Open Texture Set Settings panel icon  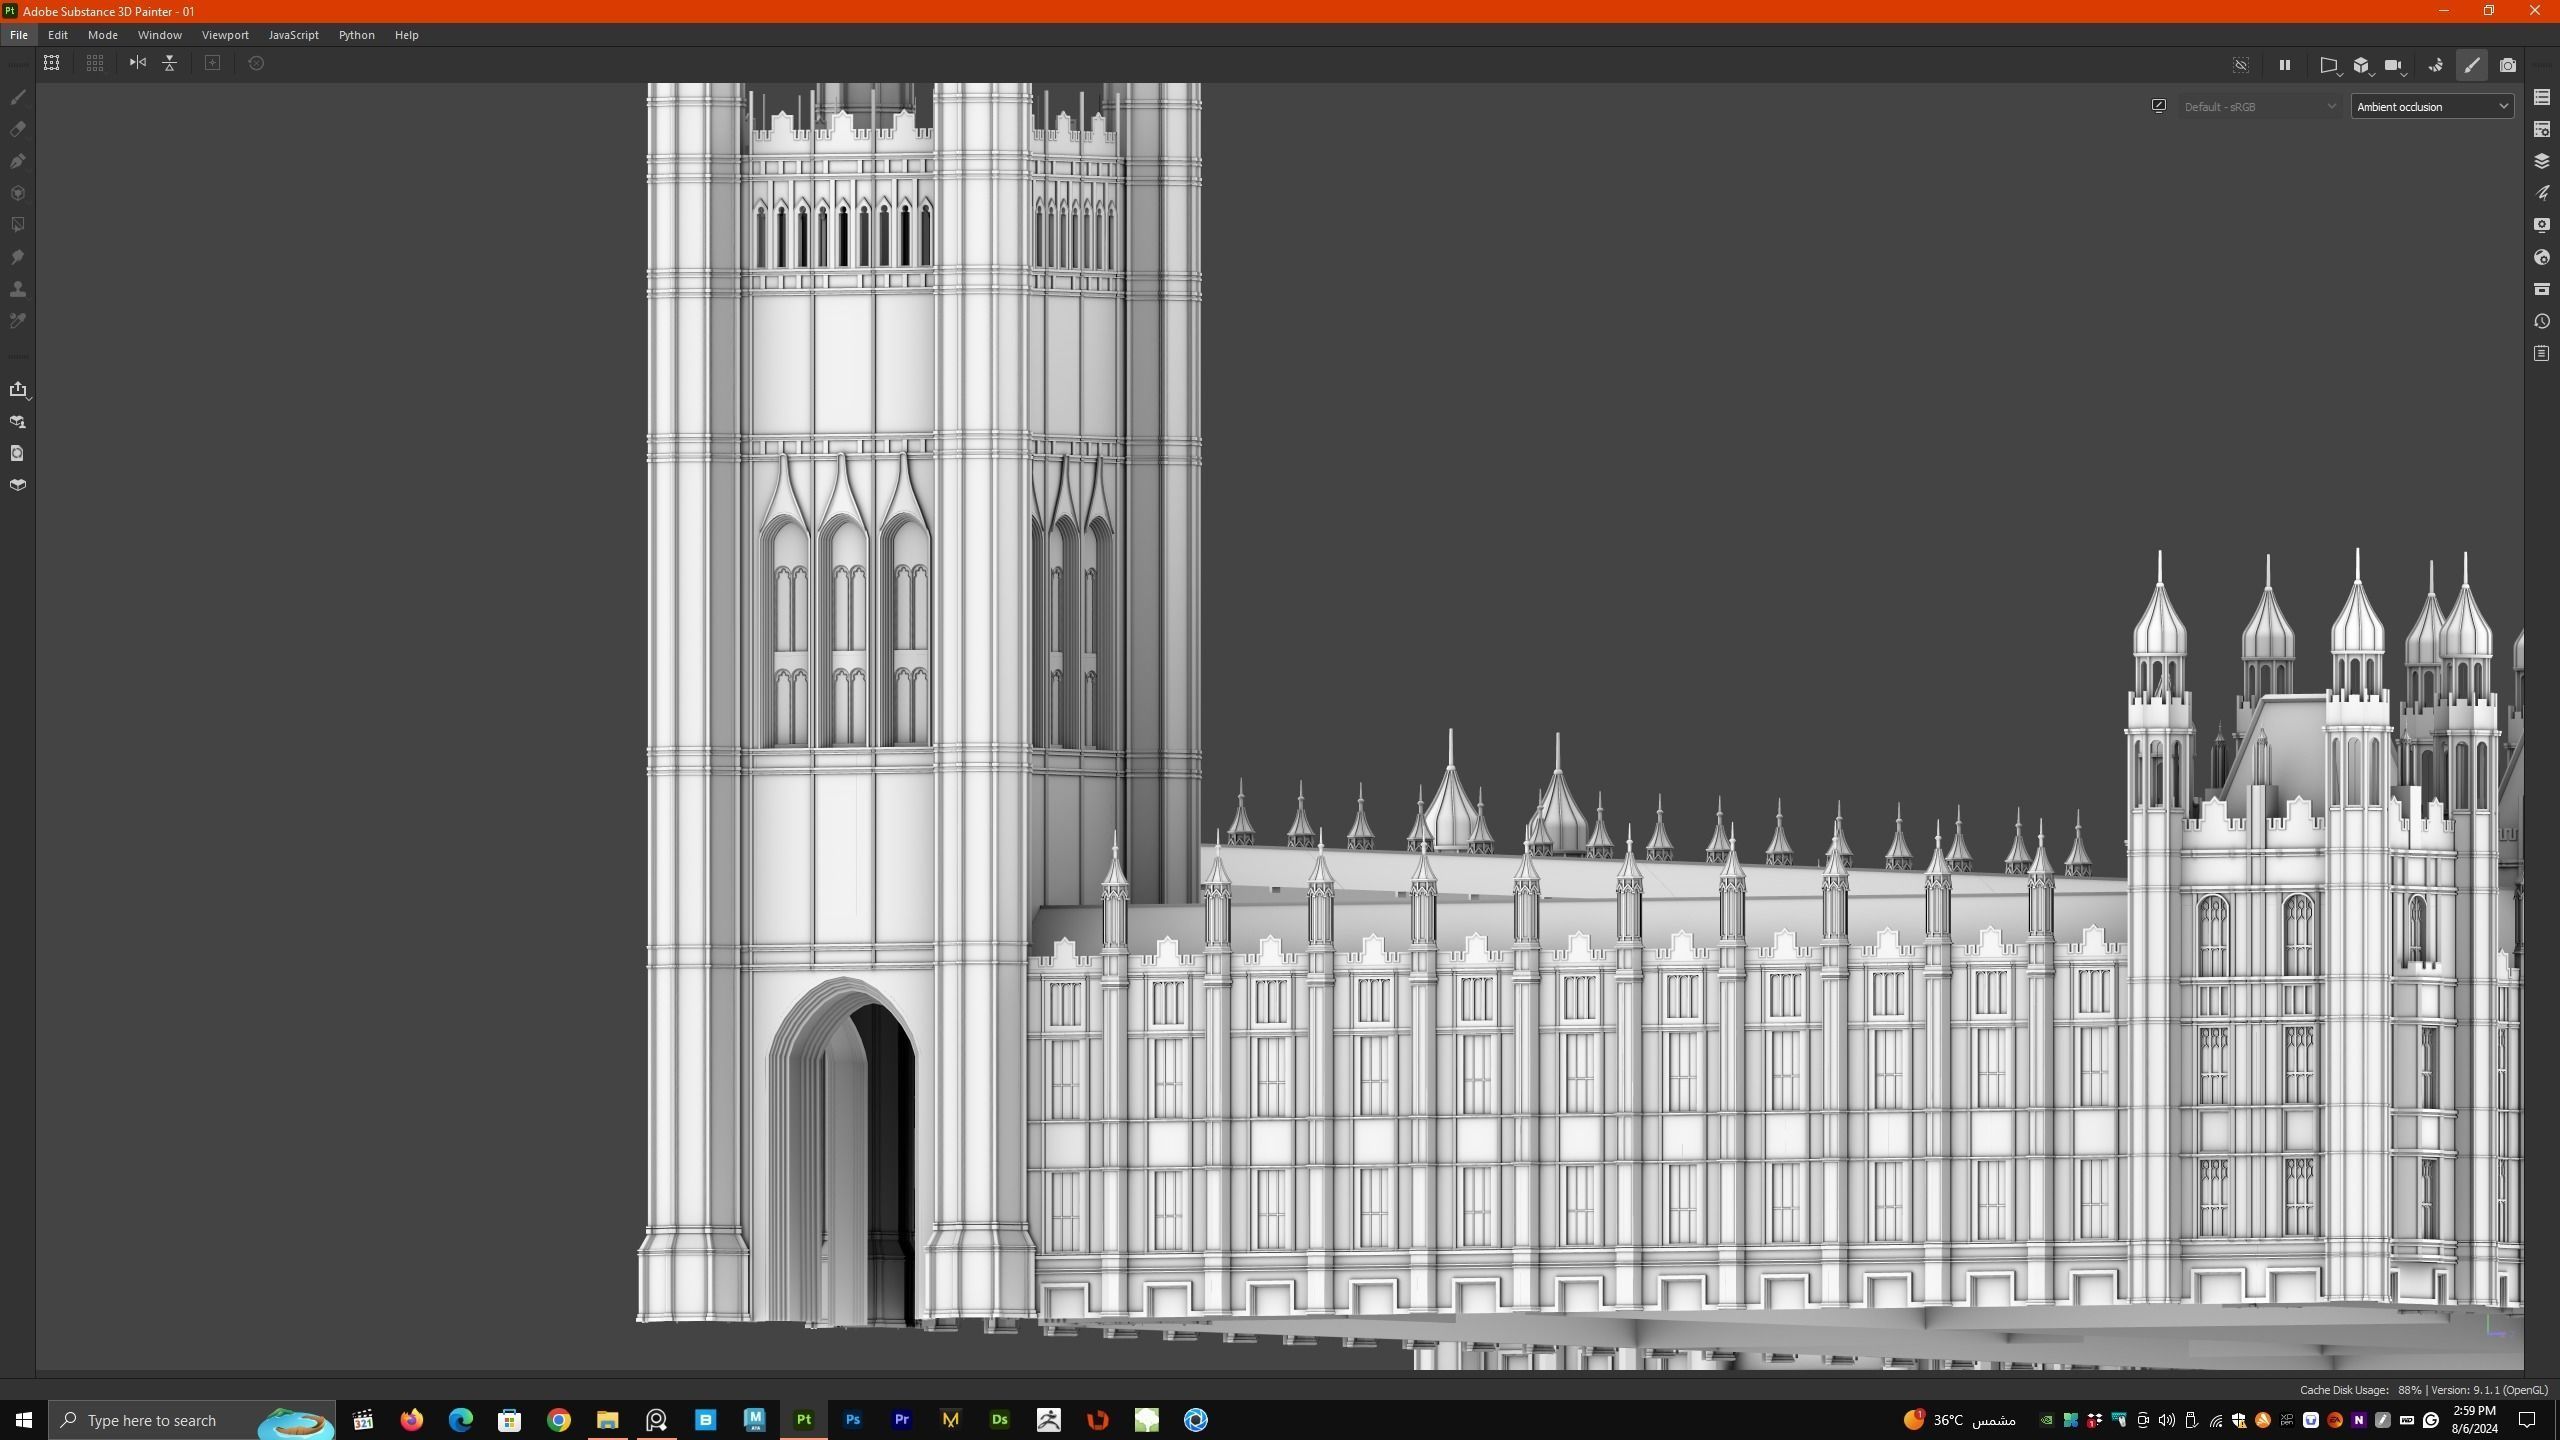click(2542, 129)
